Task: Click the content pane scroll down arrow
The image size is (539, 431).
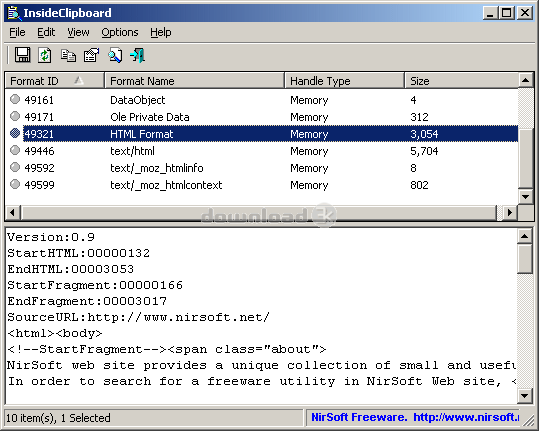Action: (525, 396)
